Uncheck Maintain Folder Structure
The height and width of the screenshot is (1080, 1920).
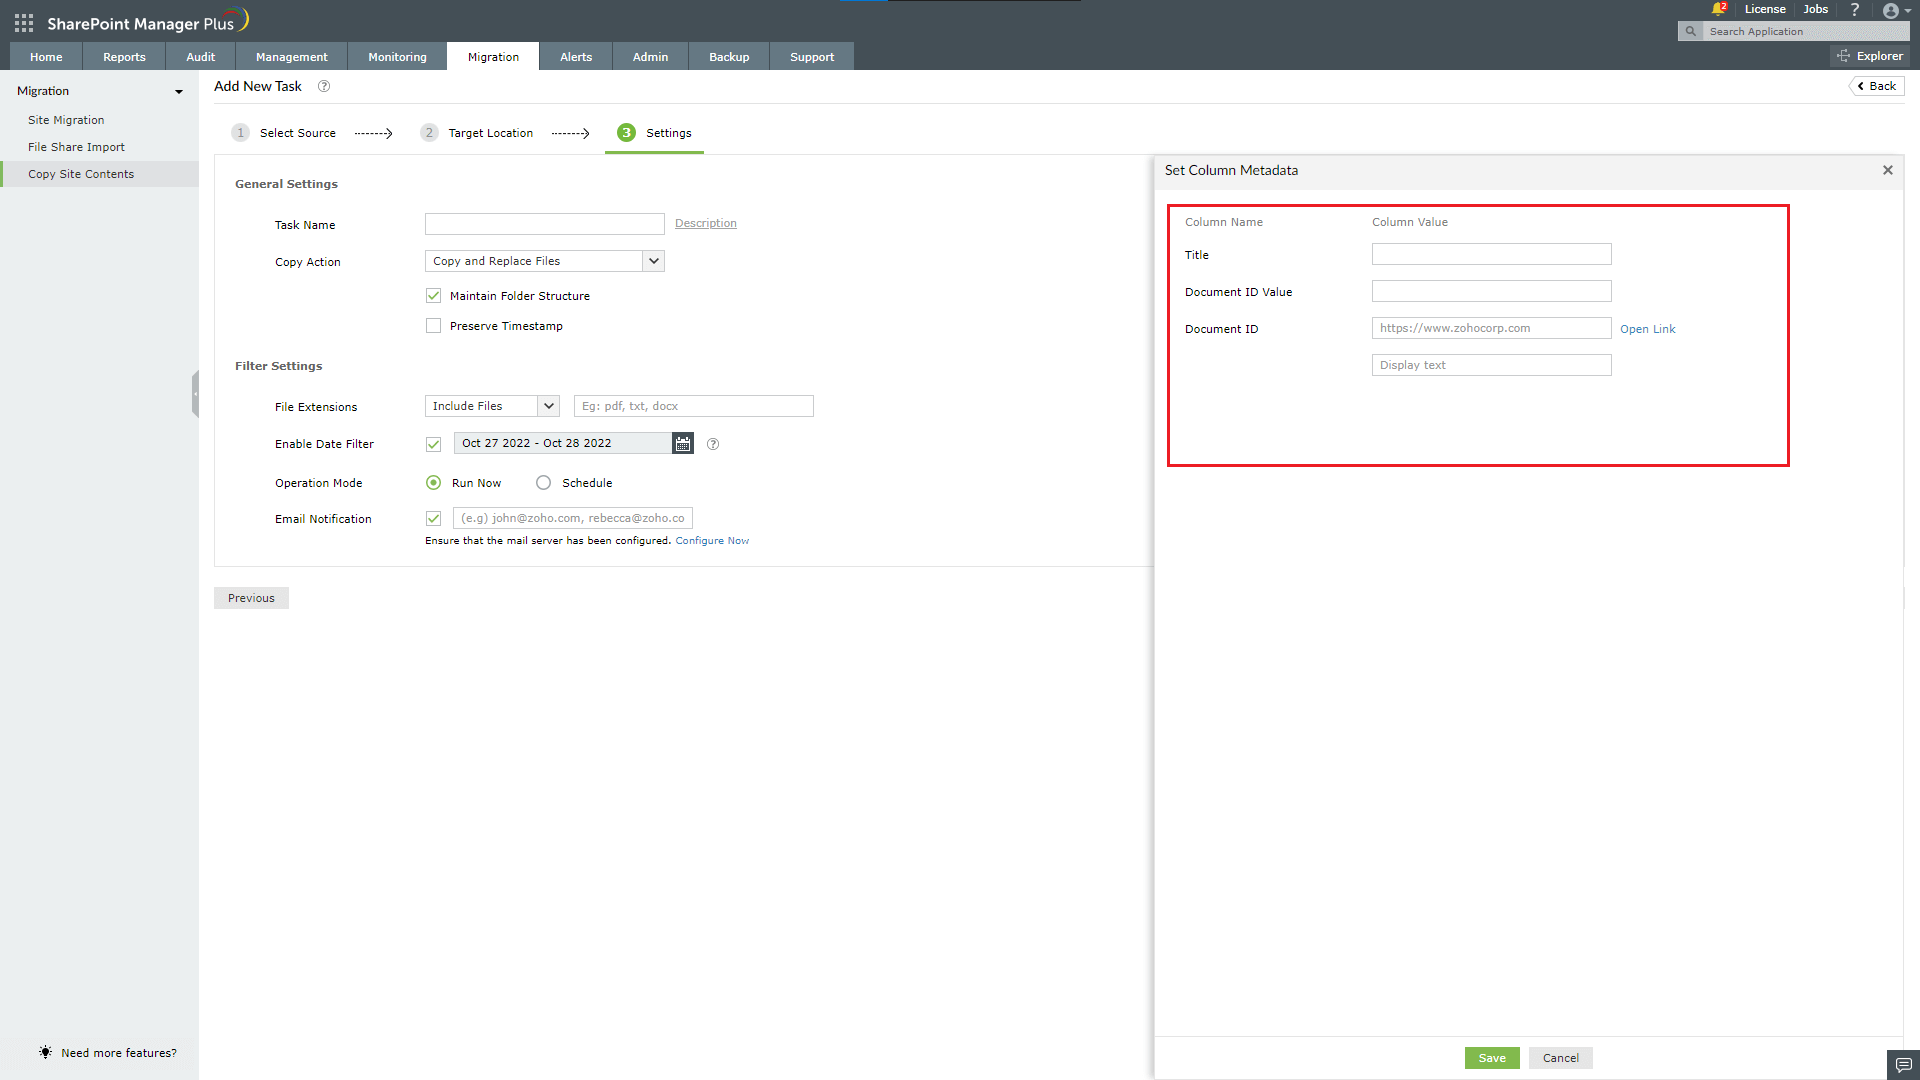point(433,295)
